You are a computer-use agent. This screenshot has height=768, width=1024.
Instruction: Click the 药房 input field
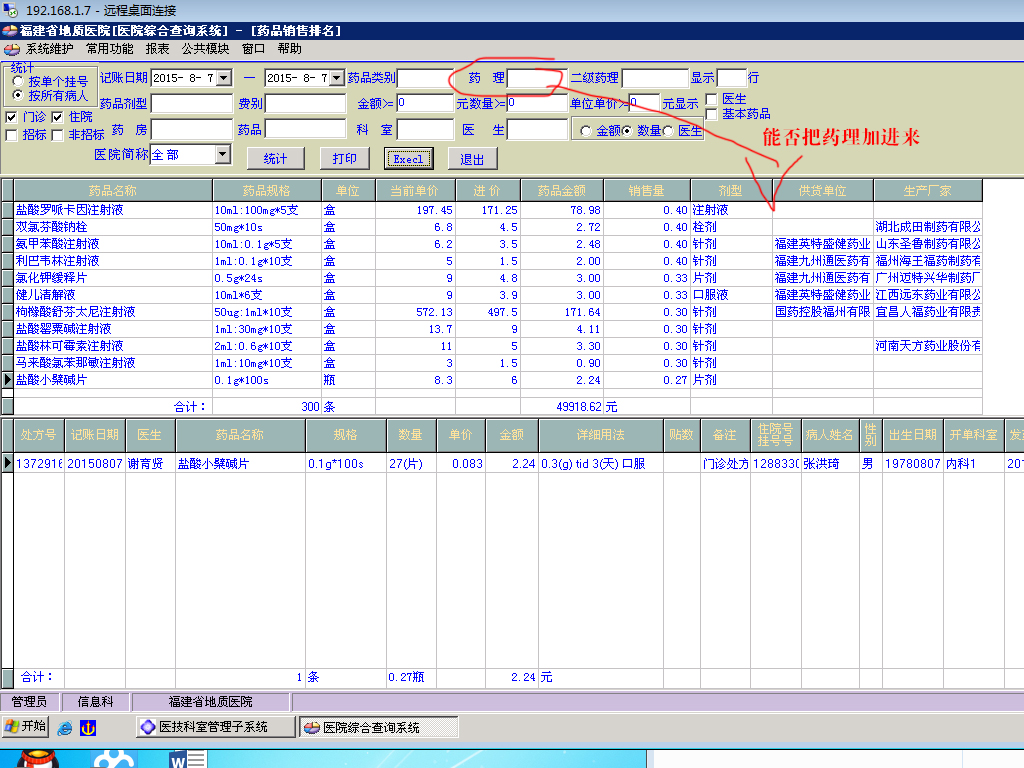point(192,129)
